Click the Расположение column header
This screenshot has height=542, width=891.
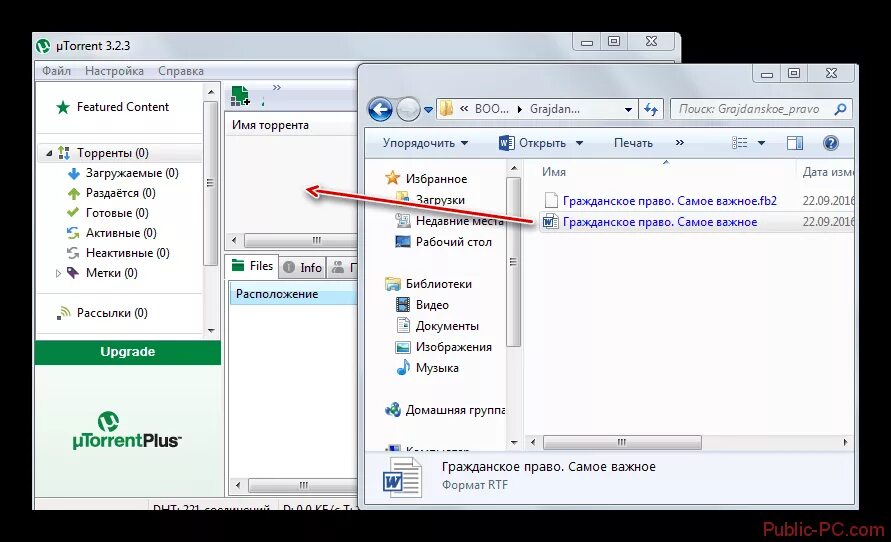click(x=277, y=294)
